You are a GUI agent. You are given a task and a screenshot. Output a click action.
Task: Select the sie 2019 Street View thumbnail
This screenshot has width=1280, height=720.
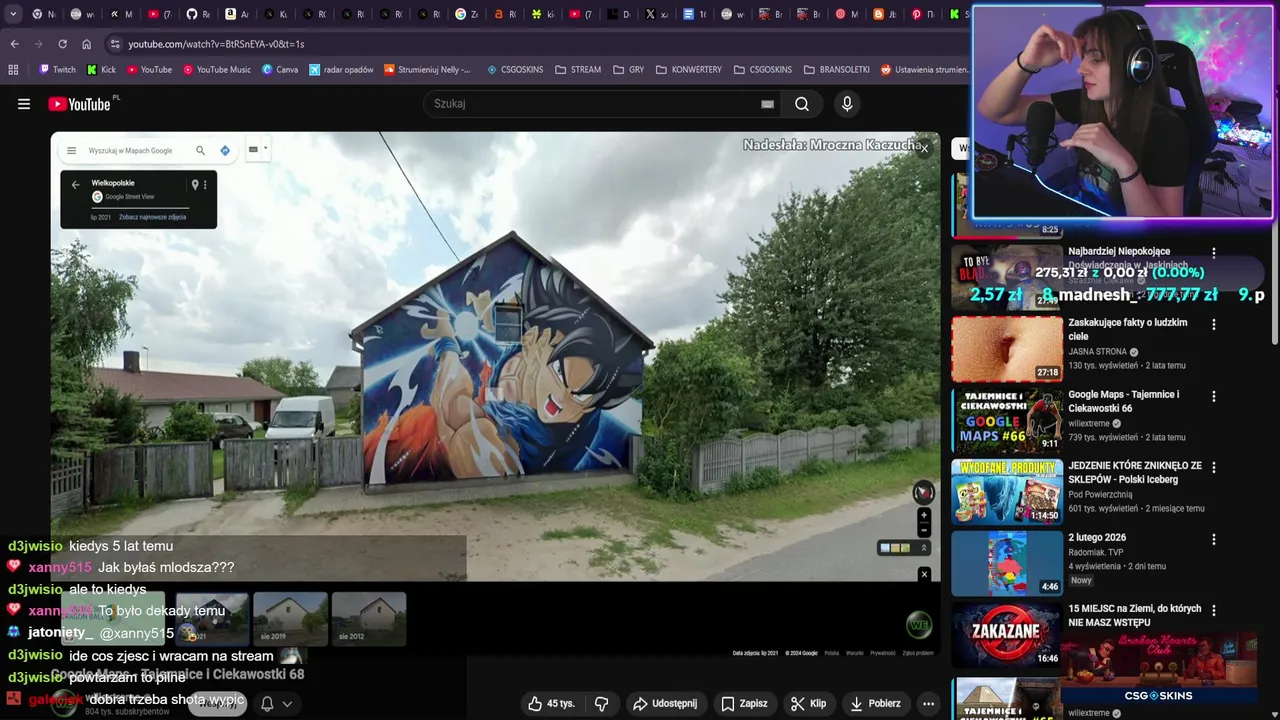click(x=290, y=618)
